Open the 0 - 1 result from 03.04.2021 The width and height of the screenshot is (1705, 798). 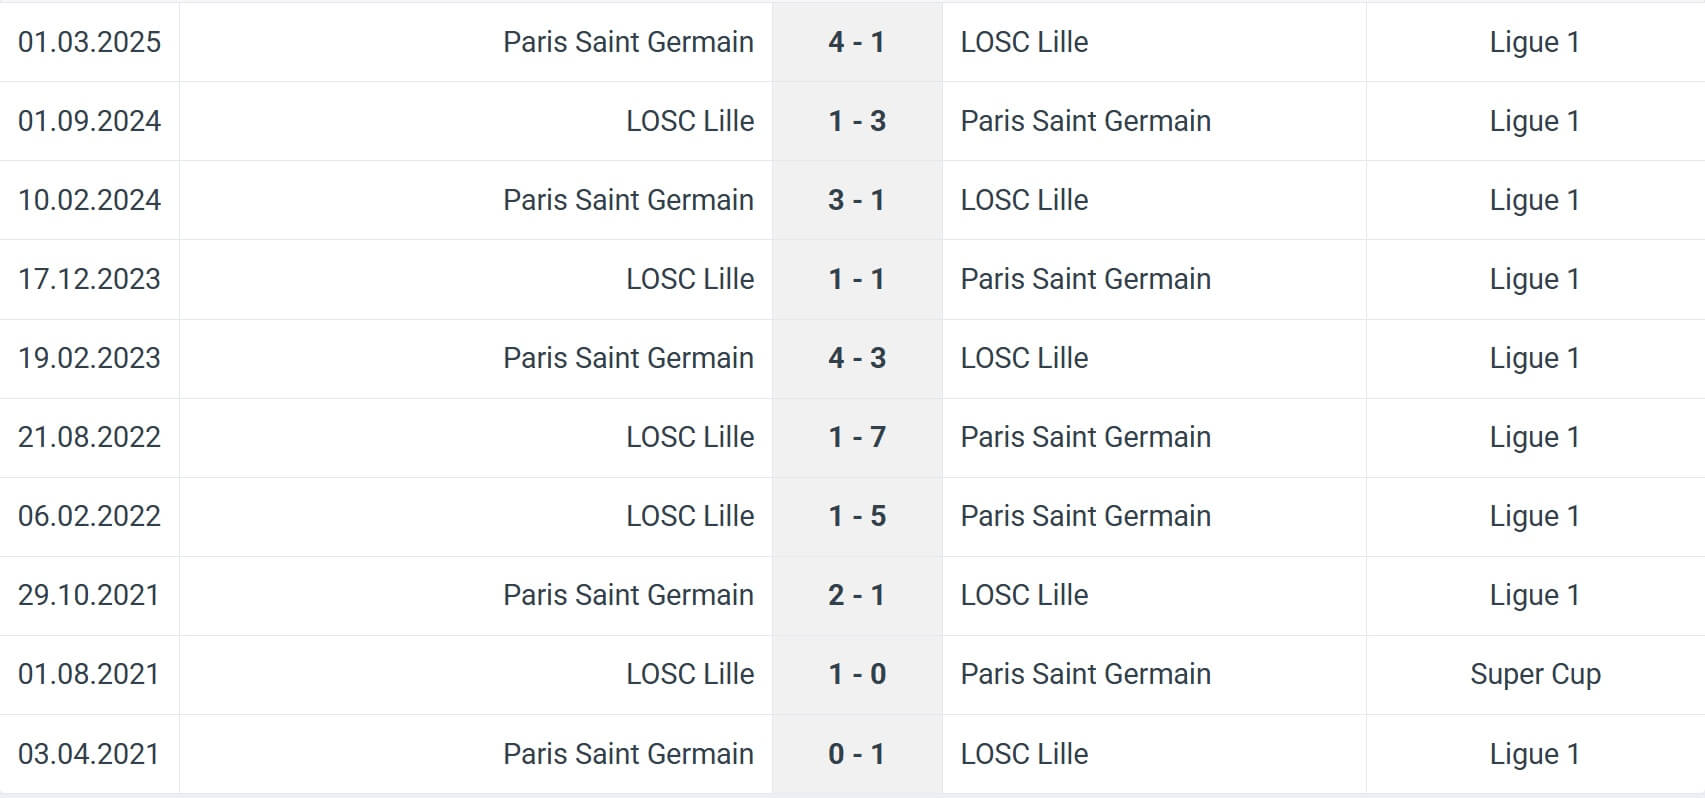856,754
